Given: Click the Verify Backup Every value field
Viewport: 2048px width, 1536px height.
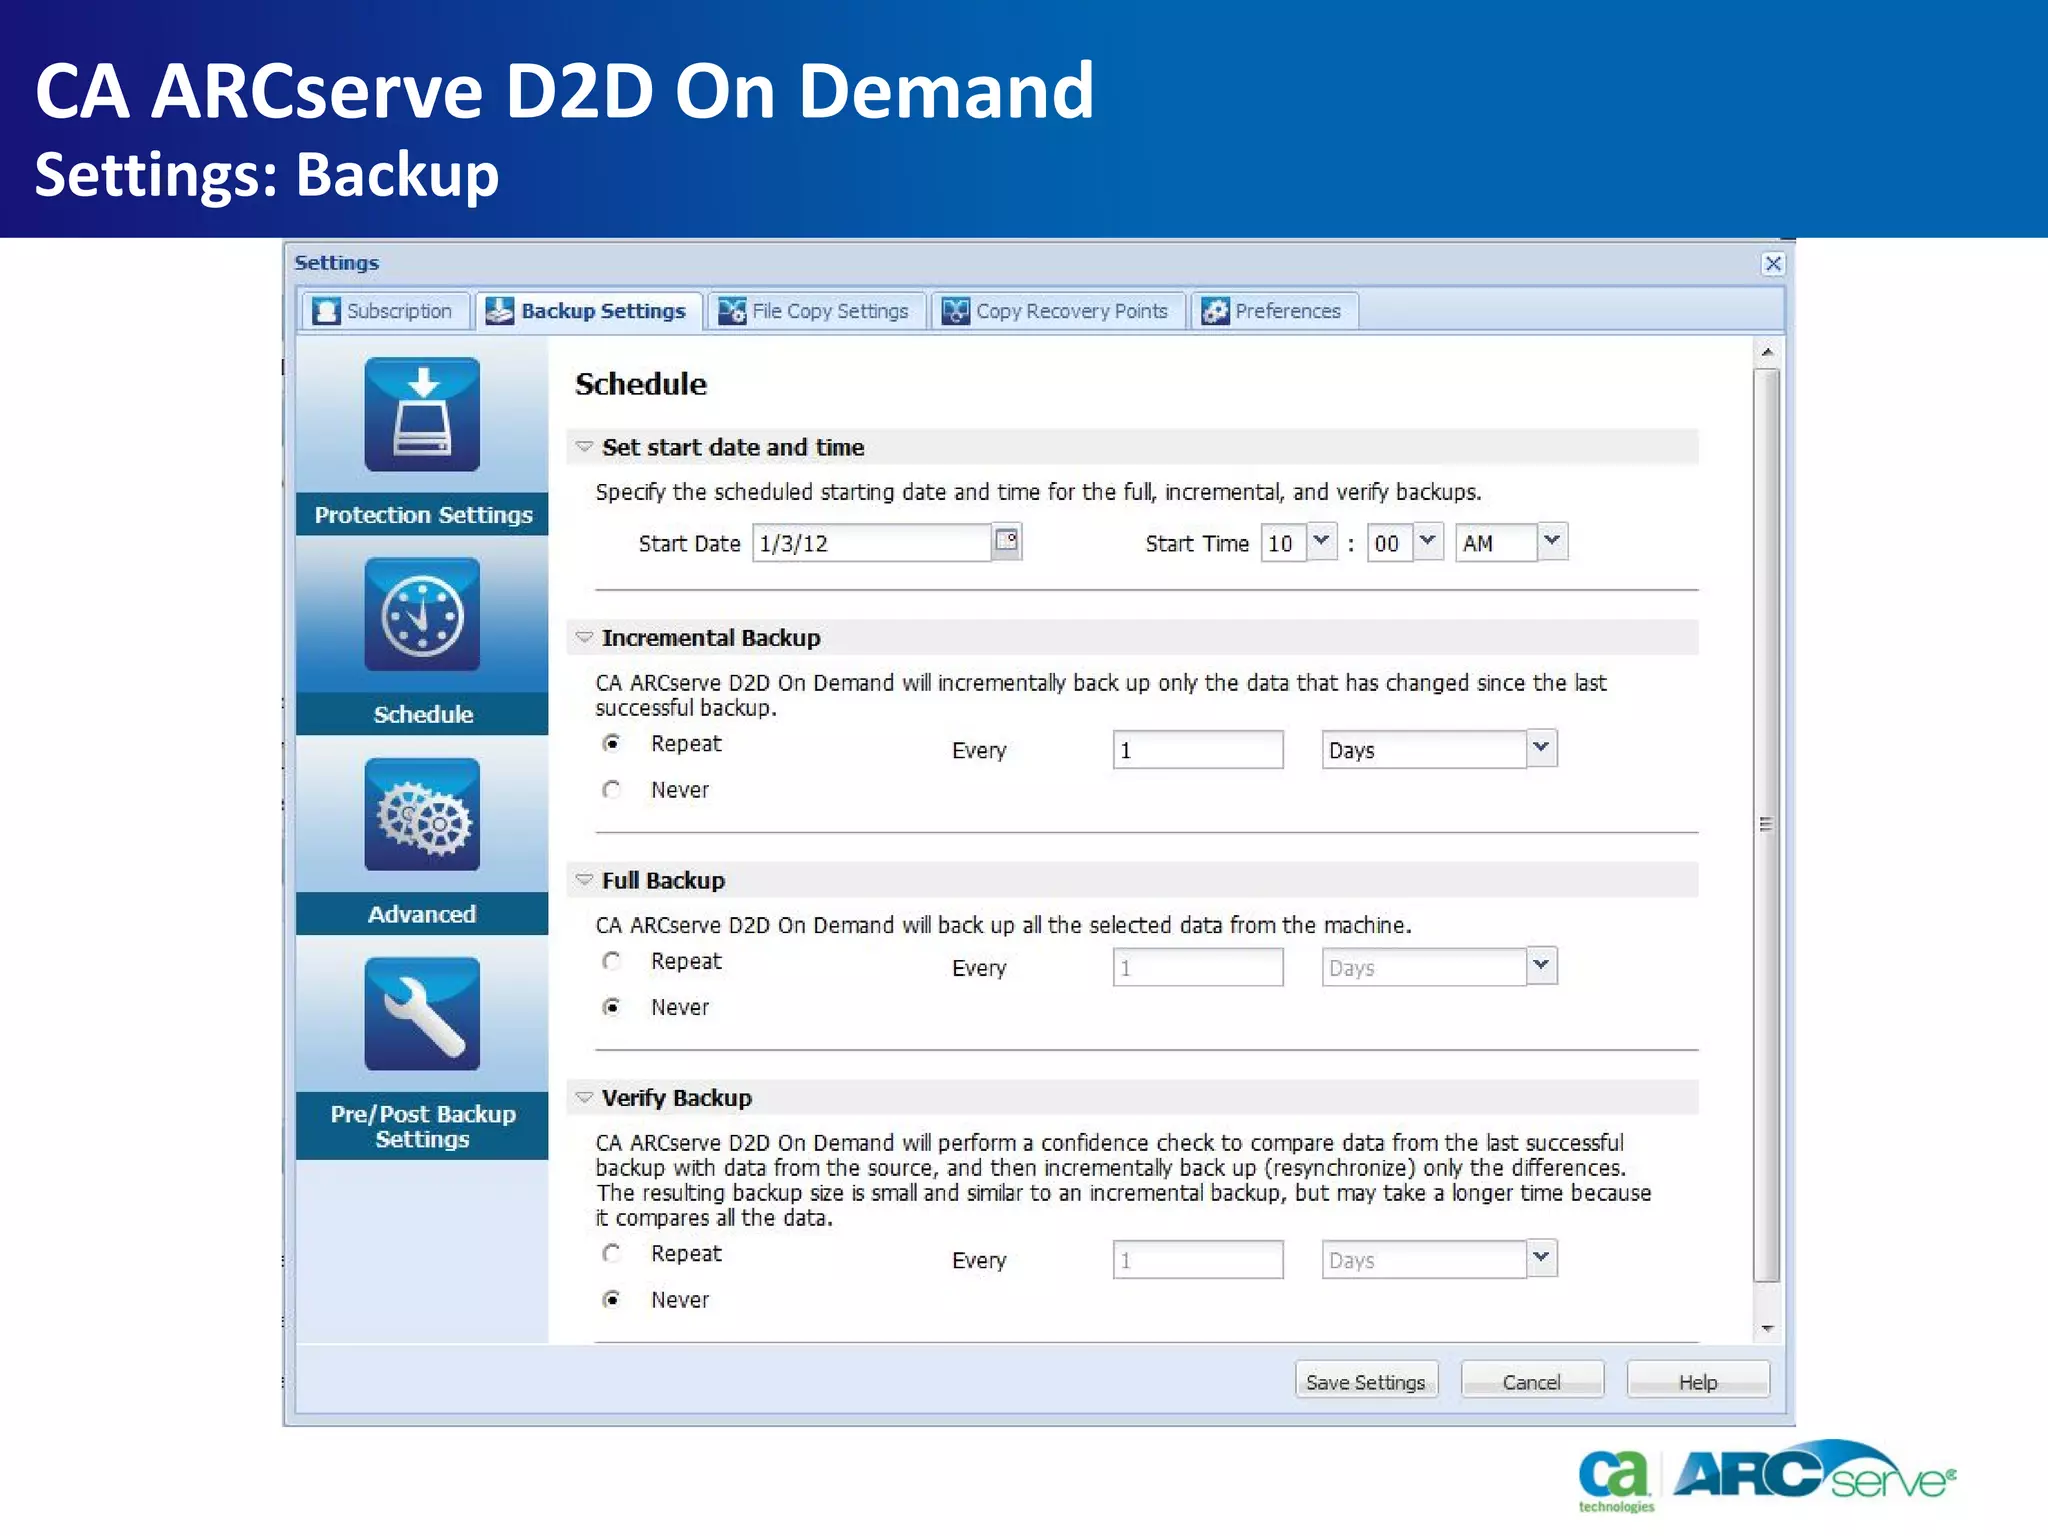Looking at the screenshot, I should 1198,1259.
